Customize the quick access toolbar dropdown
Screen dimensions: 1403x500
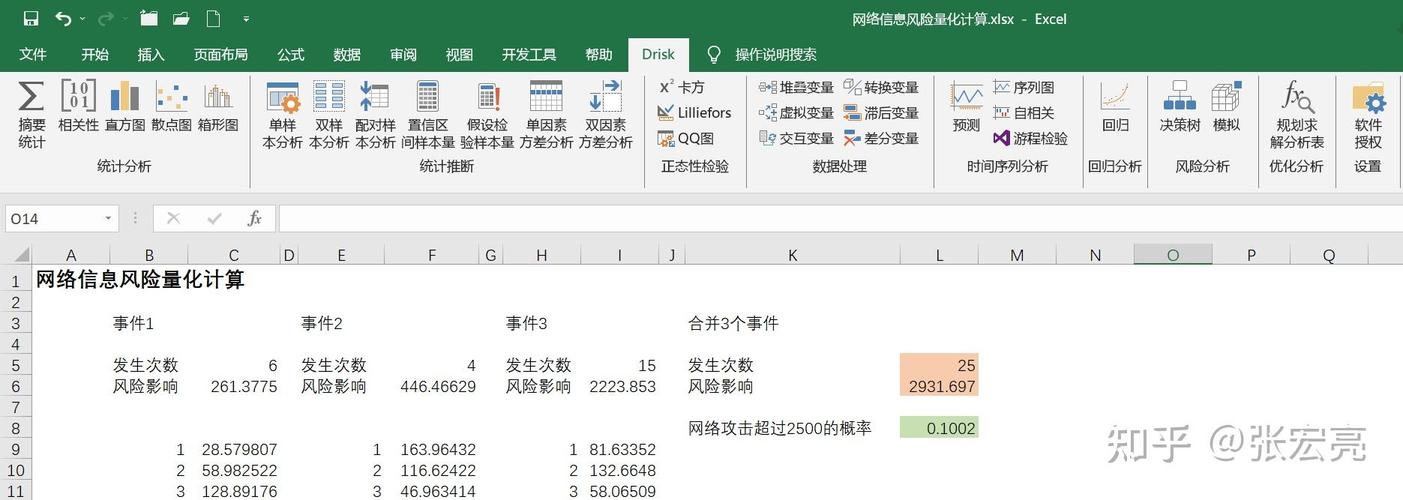[246, 19]
